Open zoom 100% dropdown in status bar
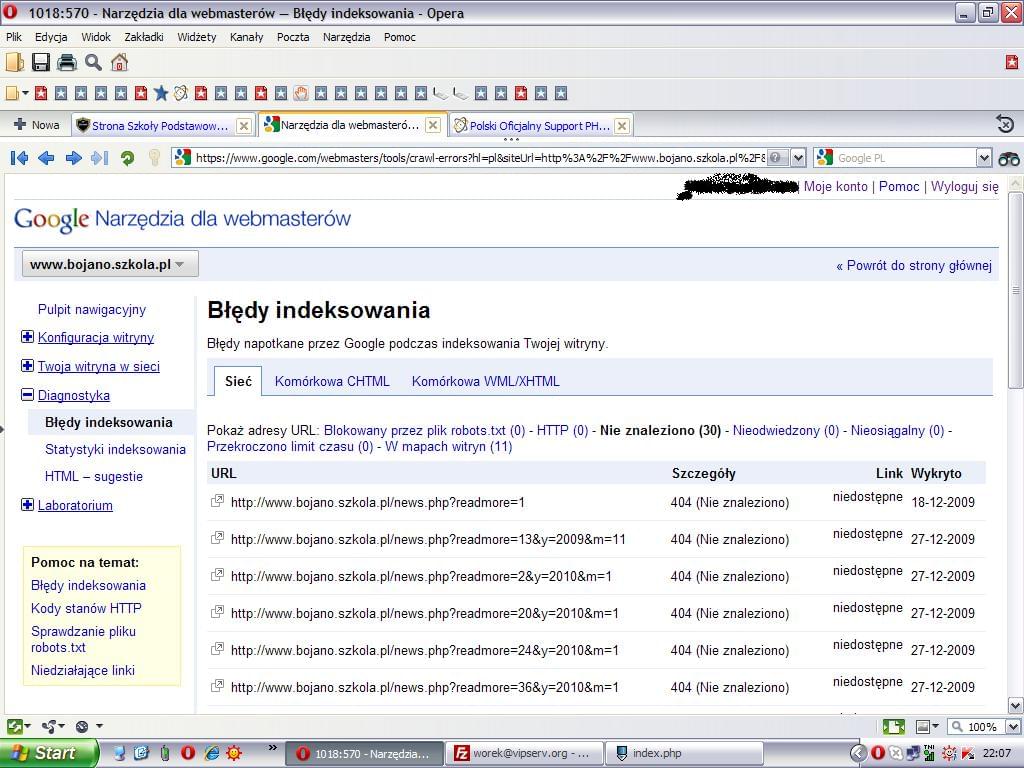The width and height of the screenshot is (1024, 768). [1013, 726]
